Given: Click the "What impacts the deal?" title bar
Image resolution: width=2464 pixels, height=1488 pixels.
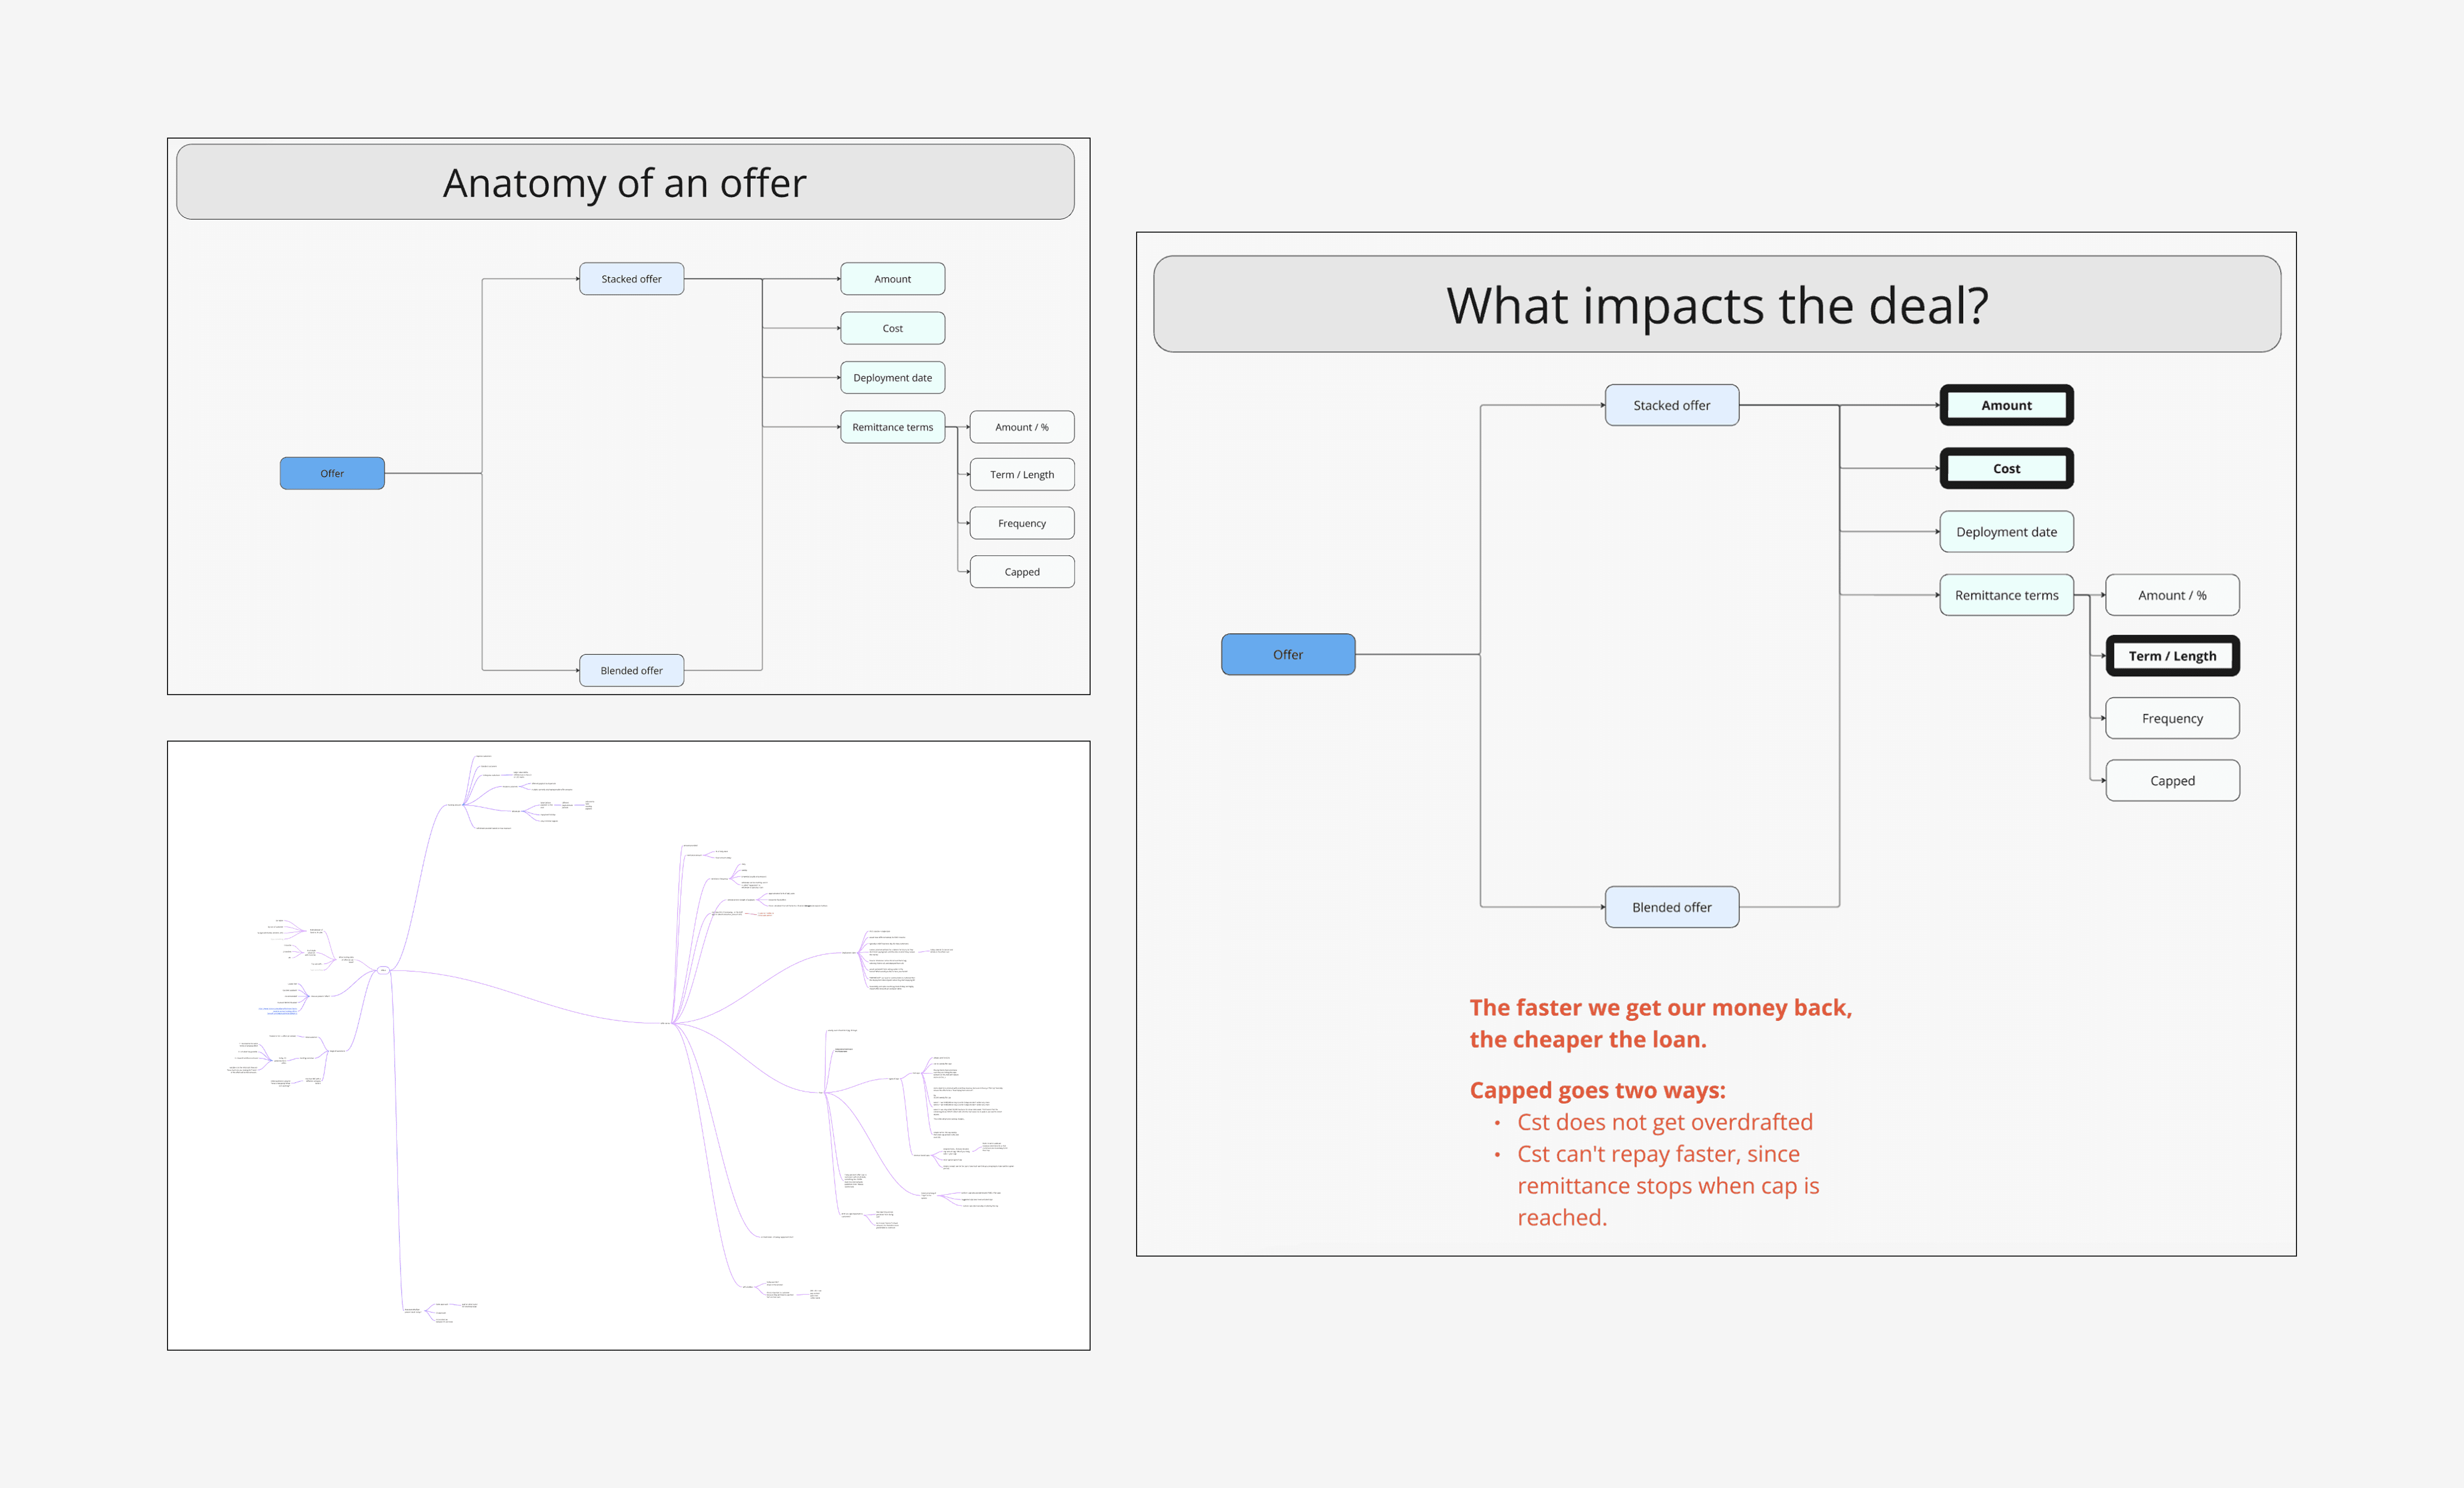Looking at the screenshot, I should [1716, 306].
